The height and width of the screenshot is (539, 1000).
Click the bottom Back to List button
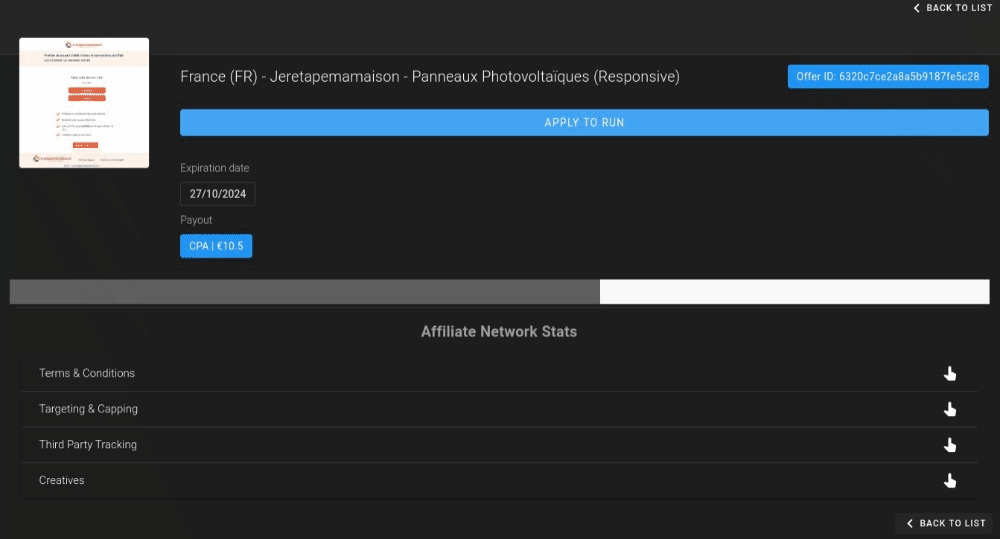944,523
